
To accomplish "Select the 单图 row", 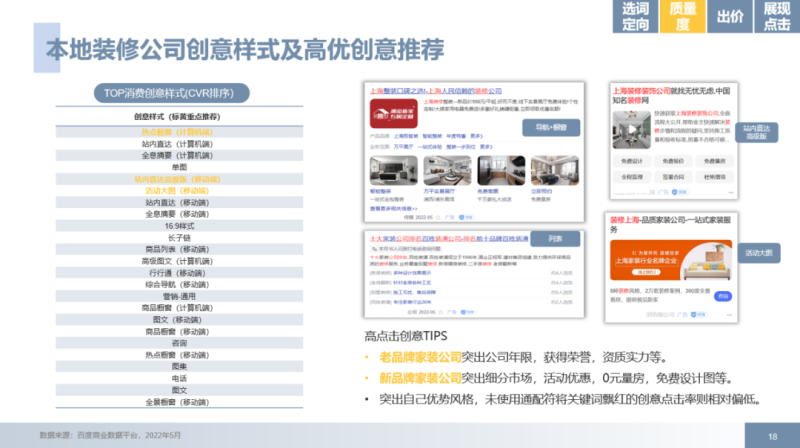I will point(179,167).
